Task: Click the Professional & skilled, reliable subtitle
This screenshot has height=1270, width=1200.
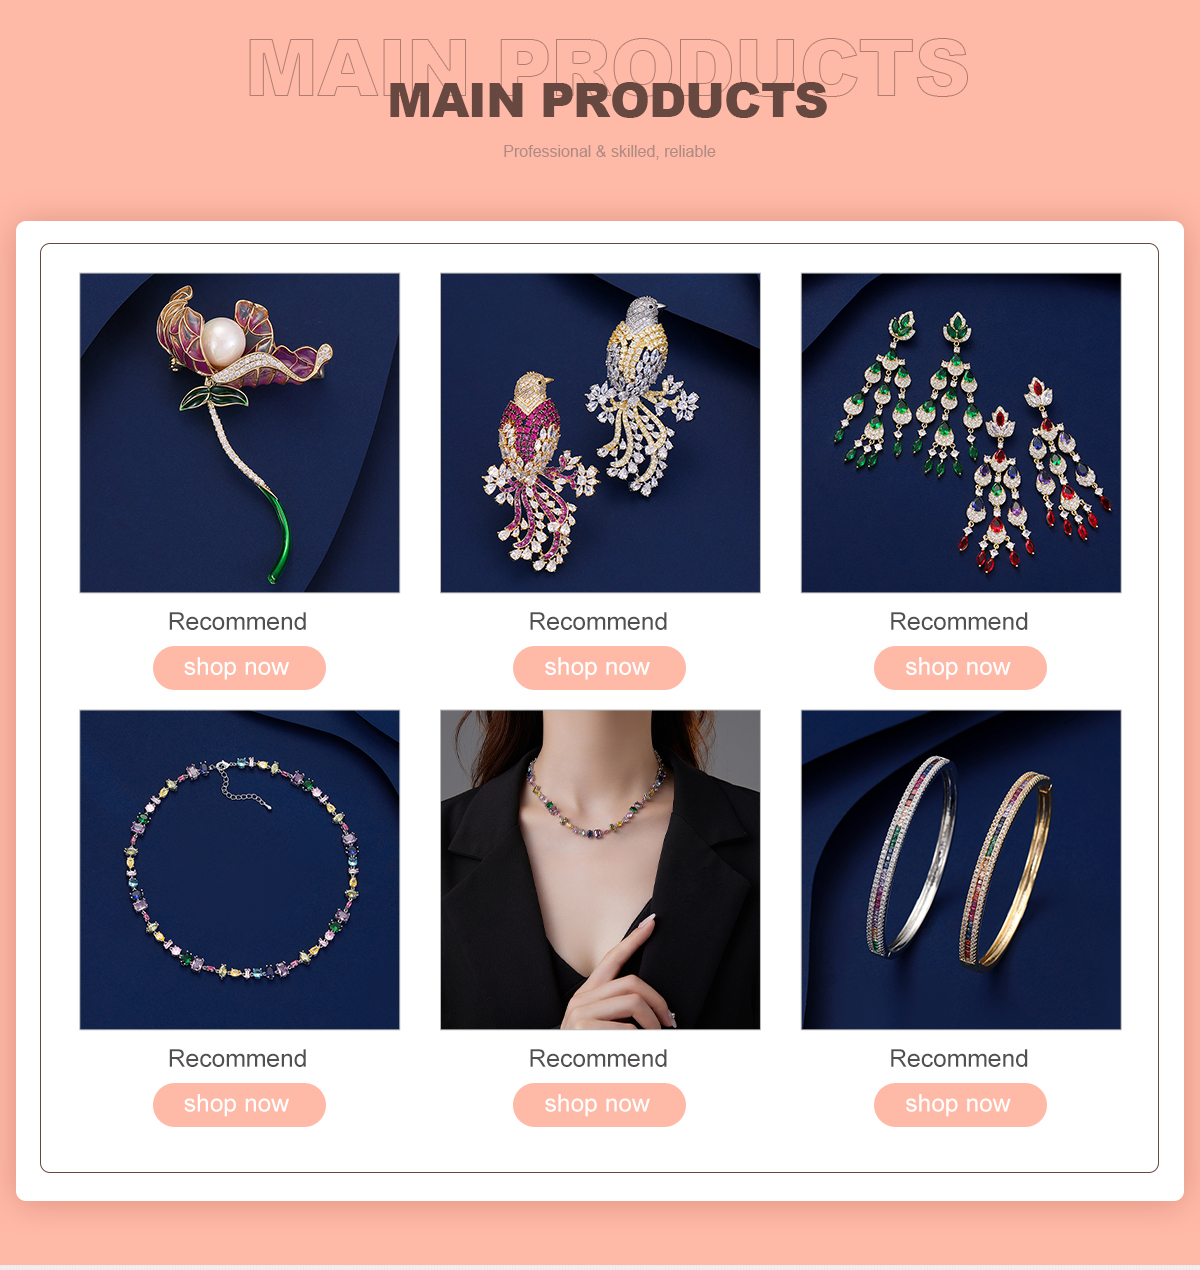Action: (609, 152)
